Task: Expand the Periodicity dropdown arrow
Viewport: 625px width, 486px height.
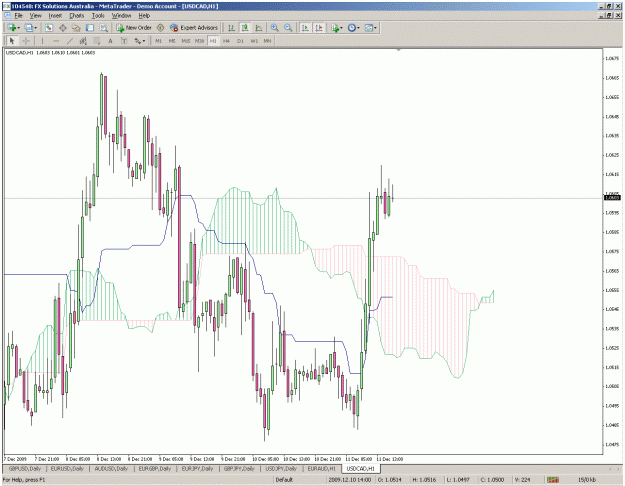Action: click(358, 28)
